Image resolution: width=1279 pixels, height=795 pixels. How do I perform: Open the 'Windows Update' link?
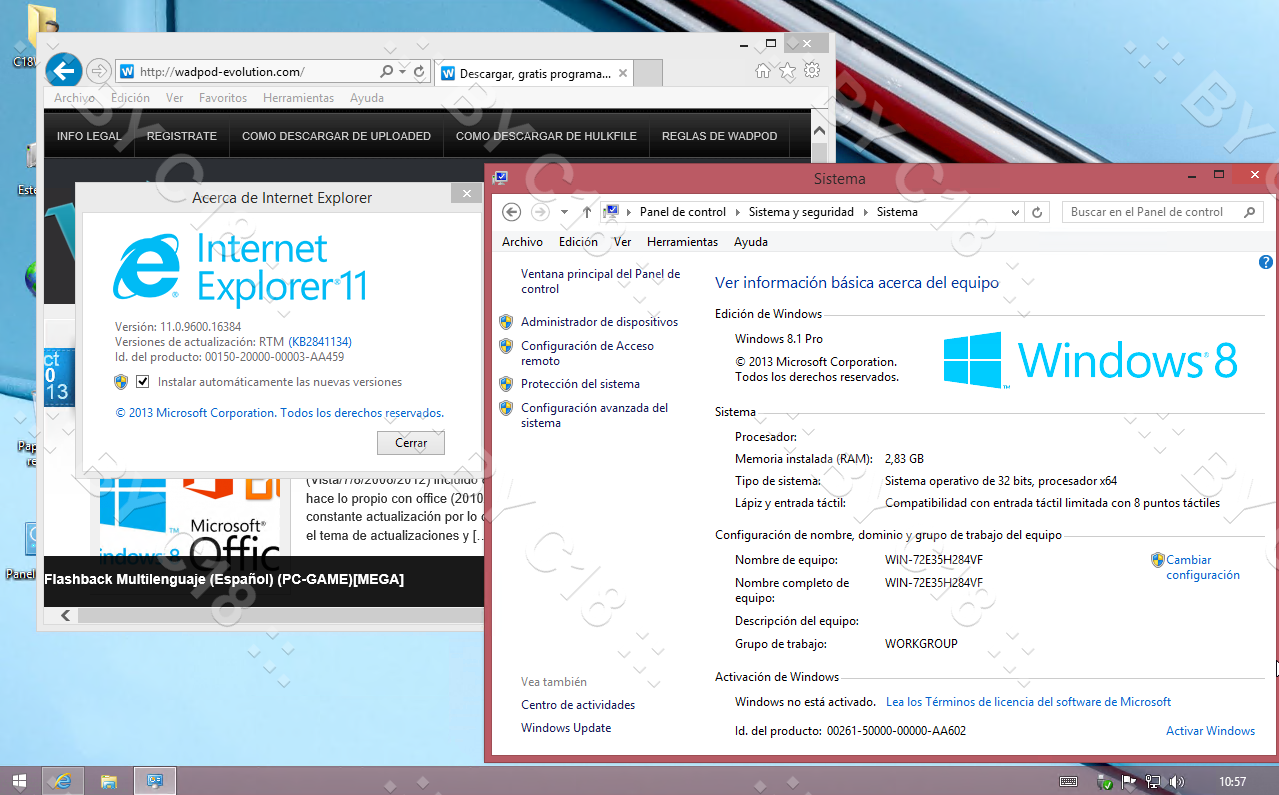[566, 728]
